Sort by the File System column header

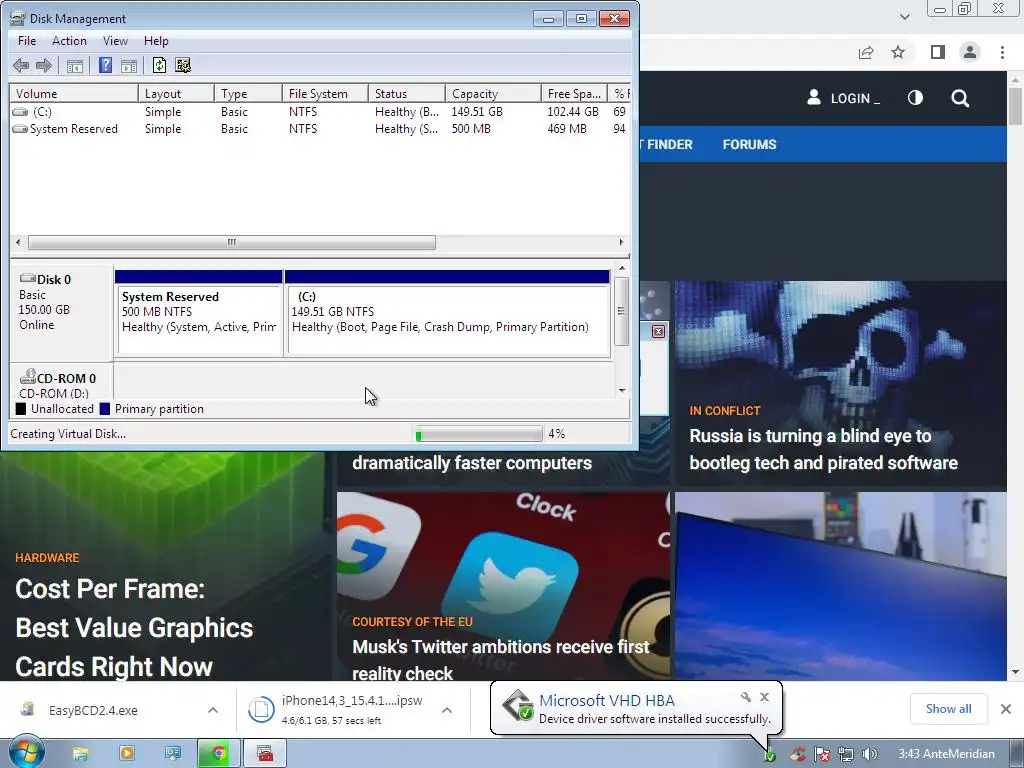[325, 93]
